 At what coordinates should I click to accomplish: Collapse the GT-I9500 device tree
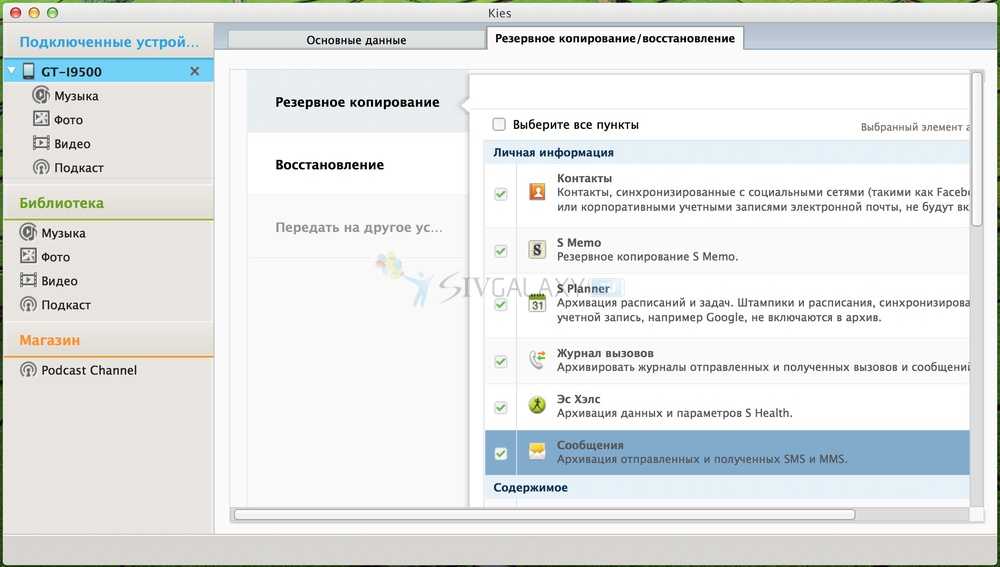[12, 71]
